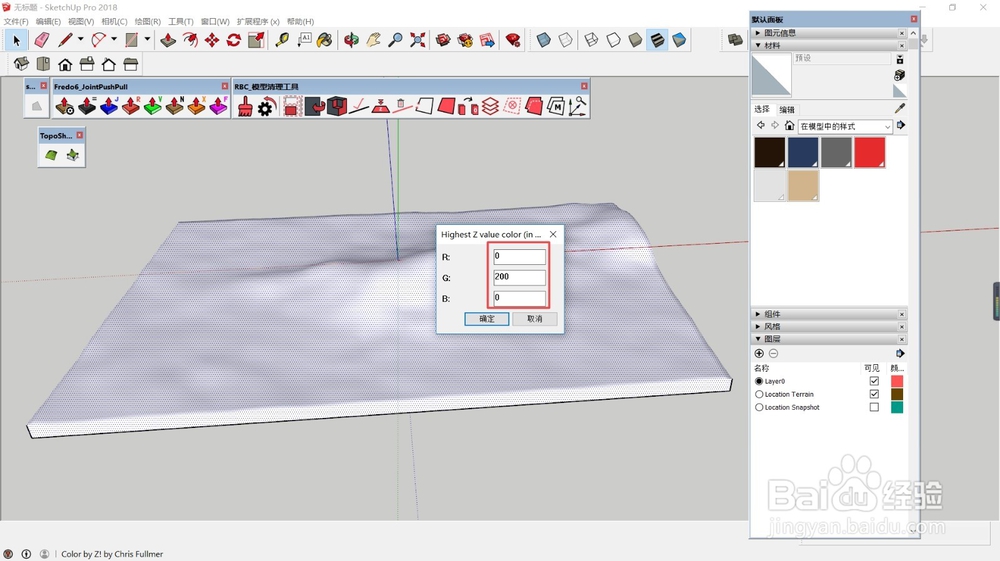
Task: Activate the Arc drawing tool
Action: coord(98,40)
